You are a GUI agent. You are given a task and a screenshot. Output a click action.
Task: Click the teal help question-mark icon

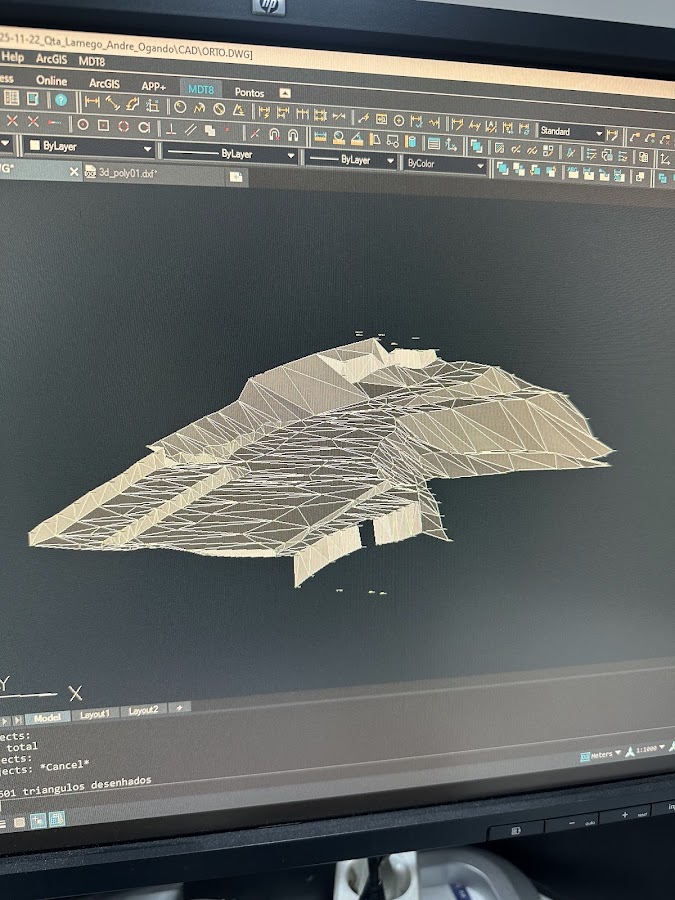[61, 101]
